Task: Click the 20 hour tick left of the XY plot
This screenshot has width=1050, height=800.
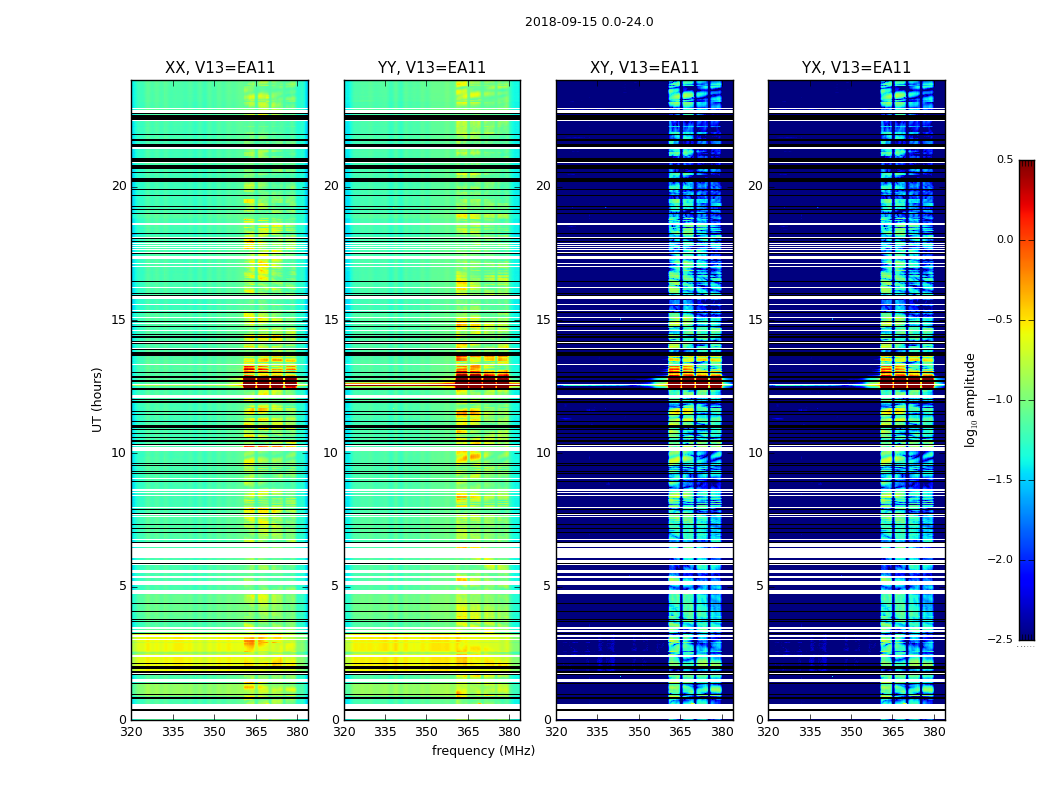Action: tap(542, 186)
